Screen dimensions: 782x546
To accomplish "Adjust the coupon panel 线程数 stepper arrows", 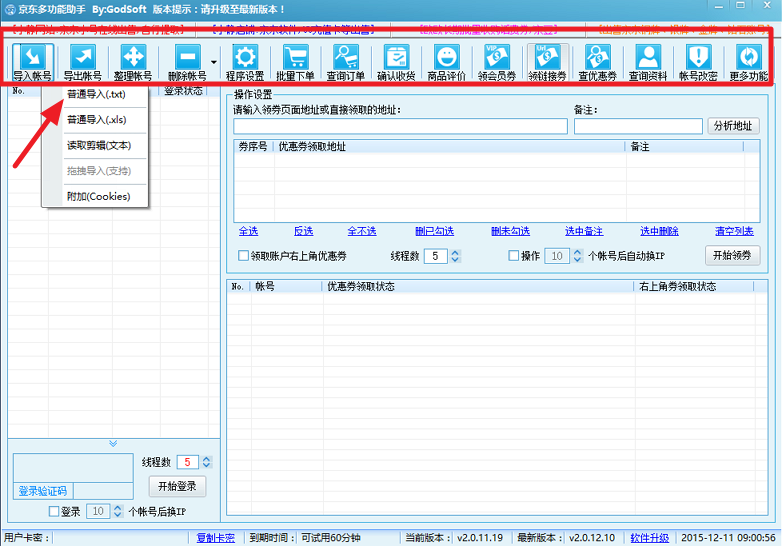I will click(455, 256).
